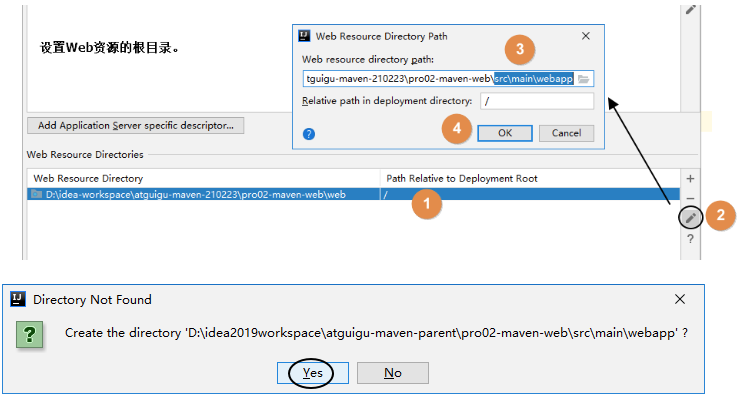Click OK in Web Resource Directory Path dialog

coord(505,133)
